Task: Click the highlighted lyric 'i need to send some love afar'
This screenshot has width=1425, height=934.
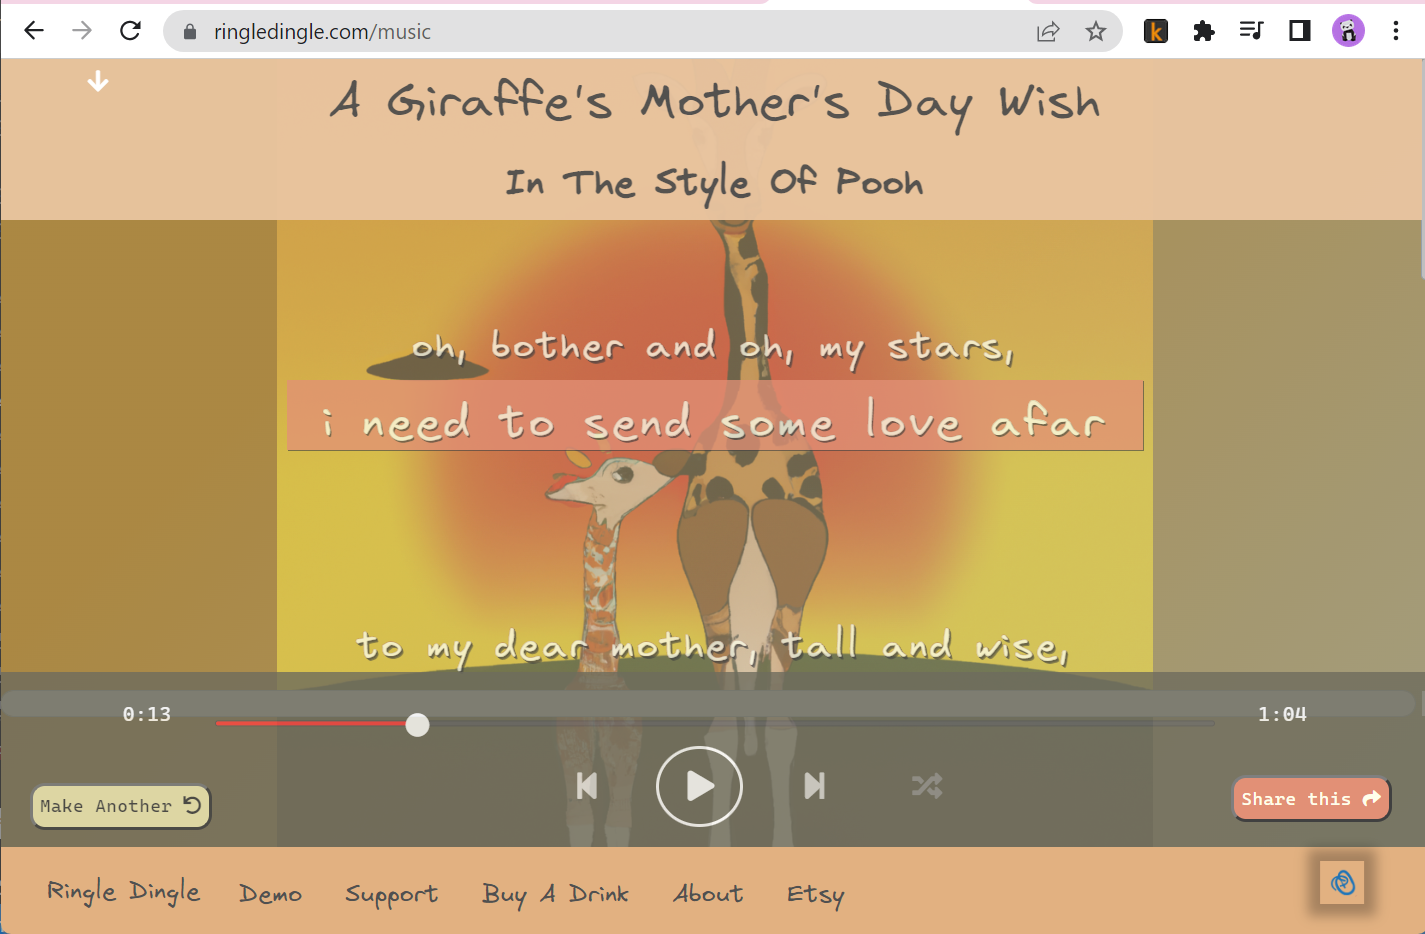Action: (715, 415)
